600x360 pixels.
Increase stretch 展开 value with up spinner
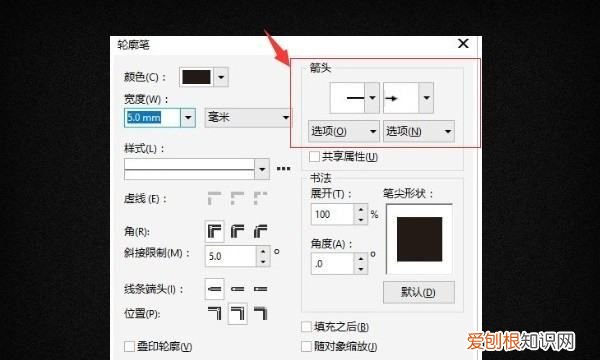click(360, 209)
